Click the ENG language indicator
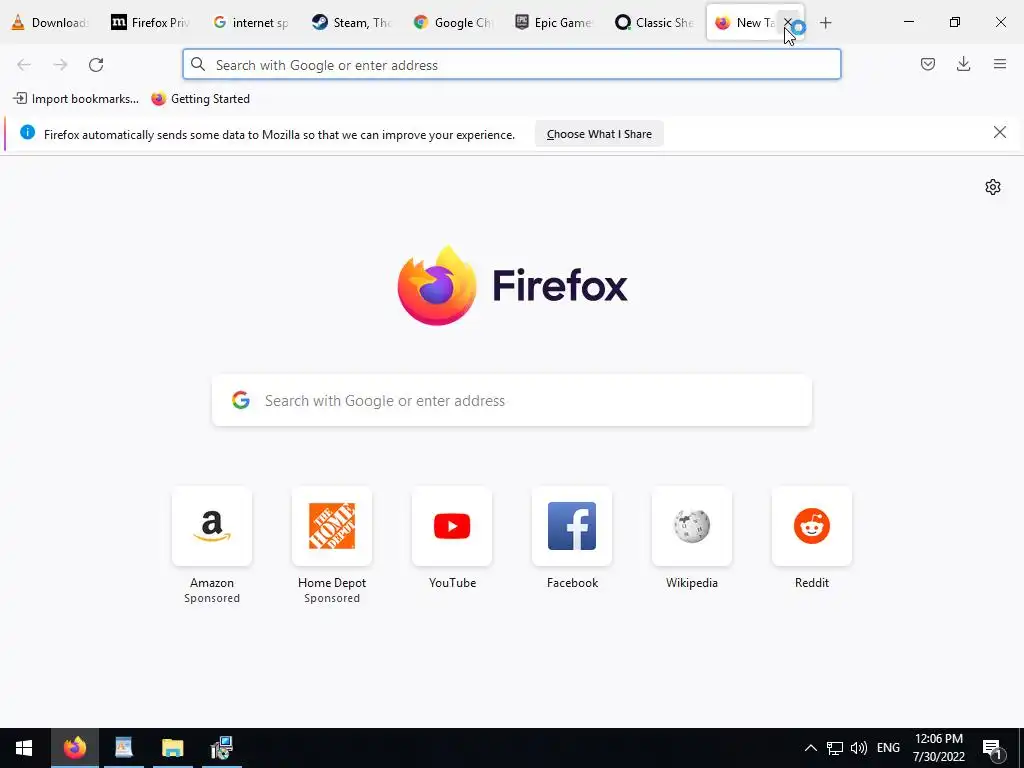The image size is (1024, 768). pyautogui.click(x=888, y=748)
